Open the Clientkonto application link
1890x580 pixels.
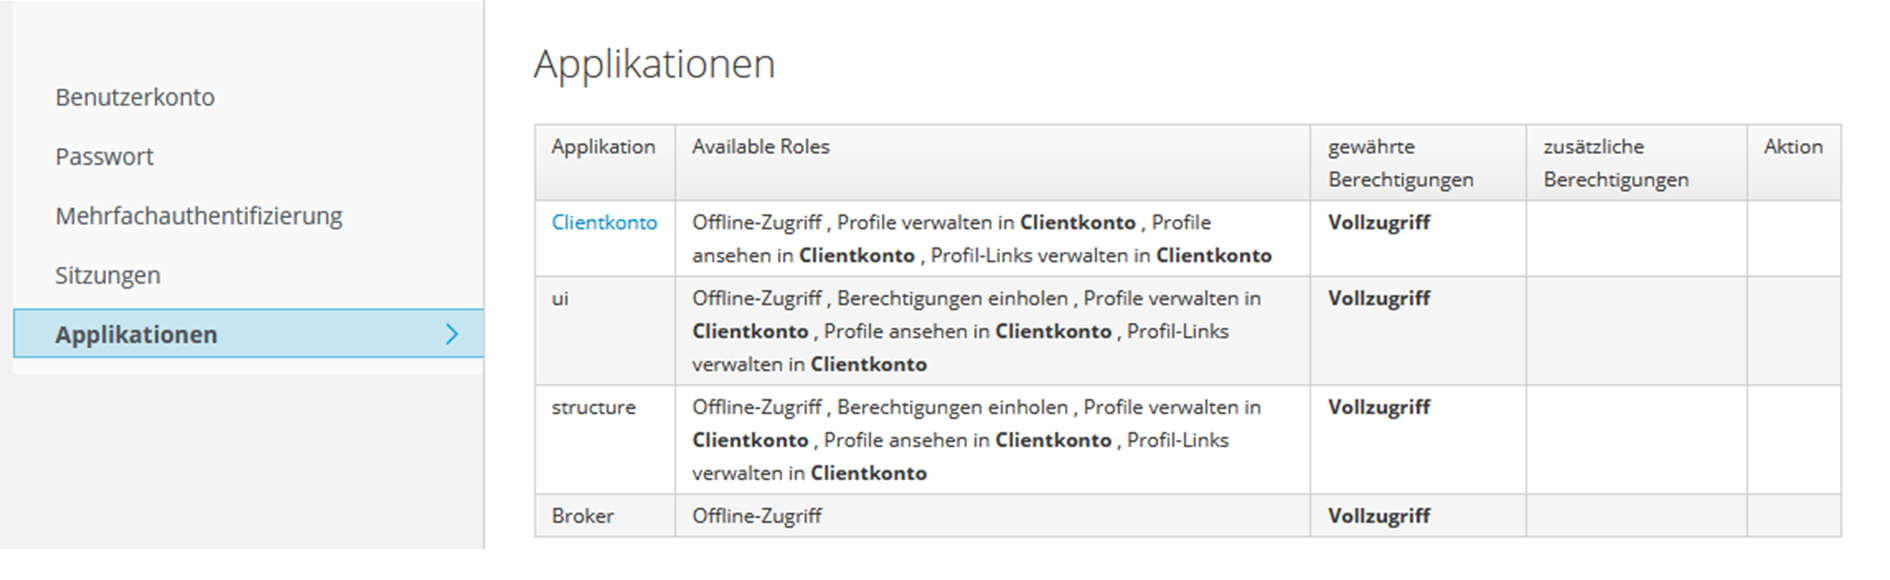click(x=604, y=222)
